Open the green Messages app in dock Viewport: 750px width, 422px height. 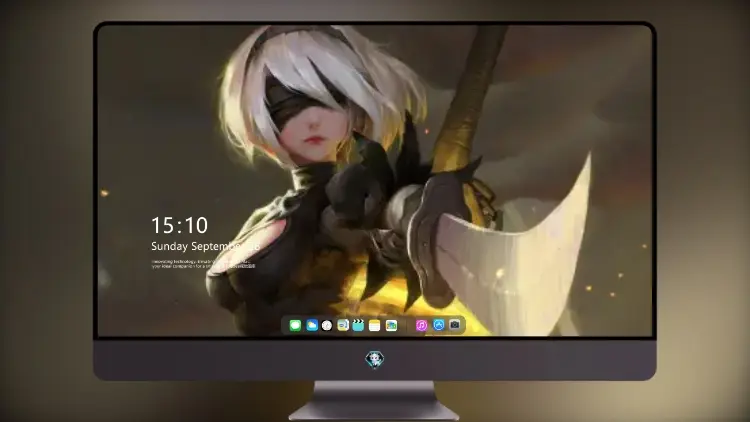point(295,325)
